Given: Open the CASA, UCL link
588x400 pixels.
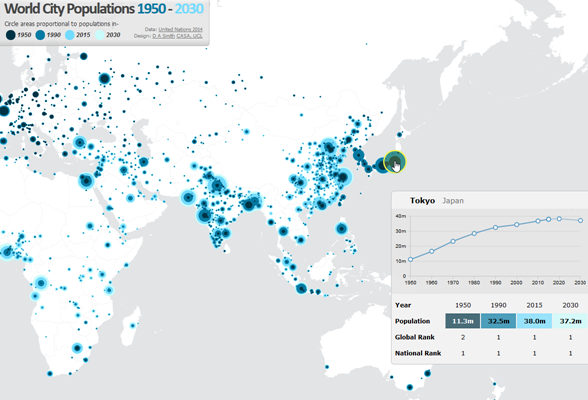Looking at the screenshot, I should pos(189,36).
